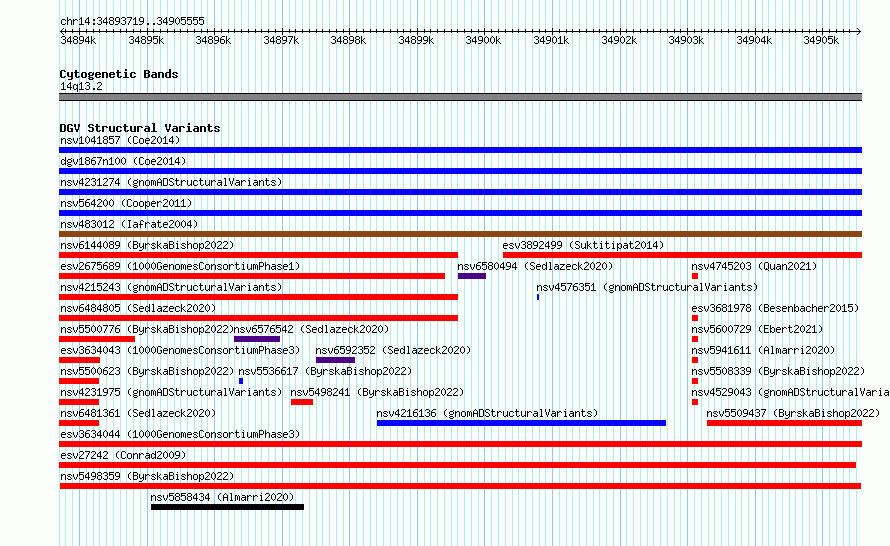Select nsv5509437 (ByrskaBishop2022) label
The image size is (890, 546).
pos(793,413)
